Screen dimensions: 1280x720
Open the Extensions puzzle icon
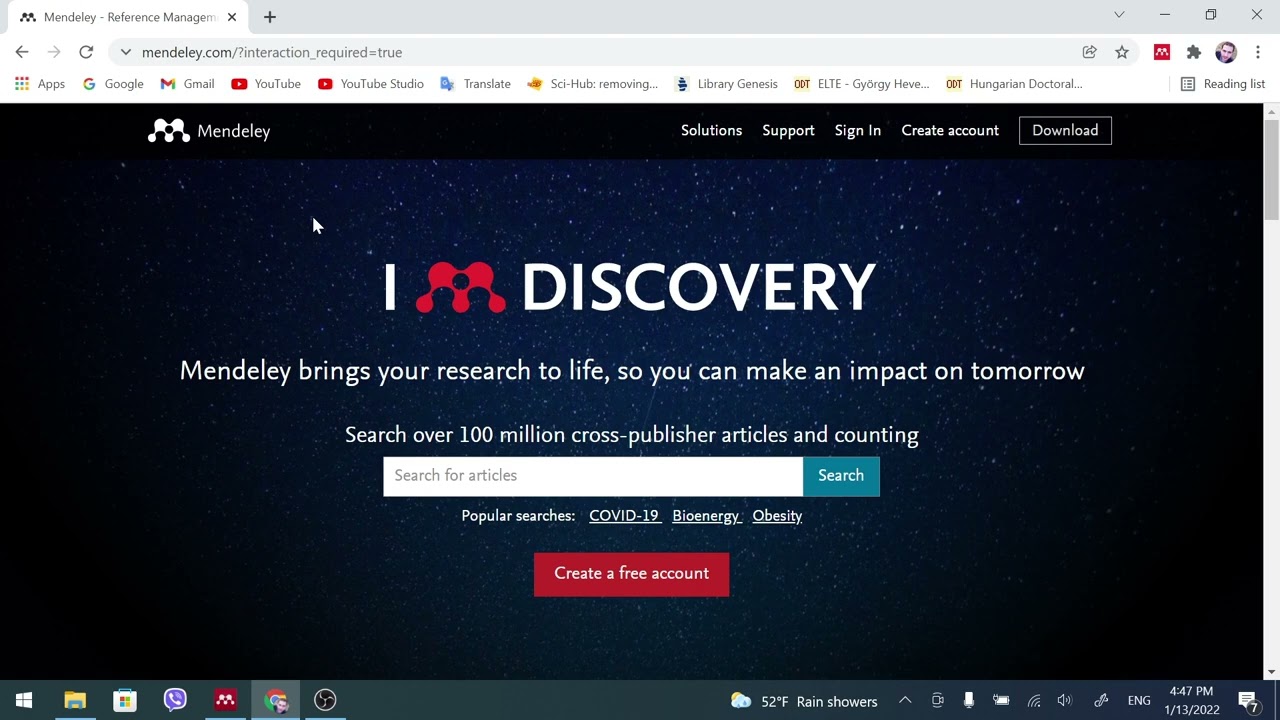(1194, 52)
